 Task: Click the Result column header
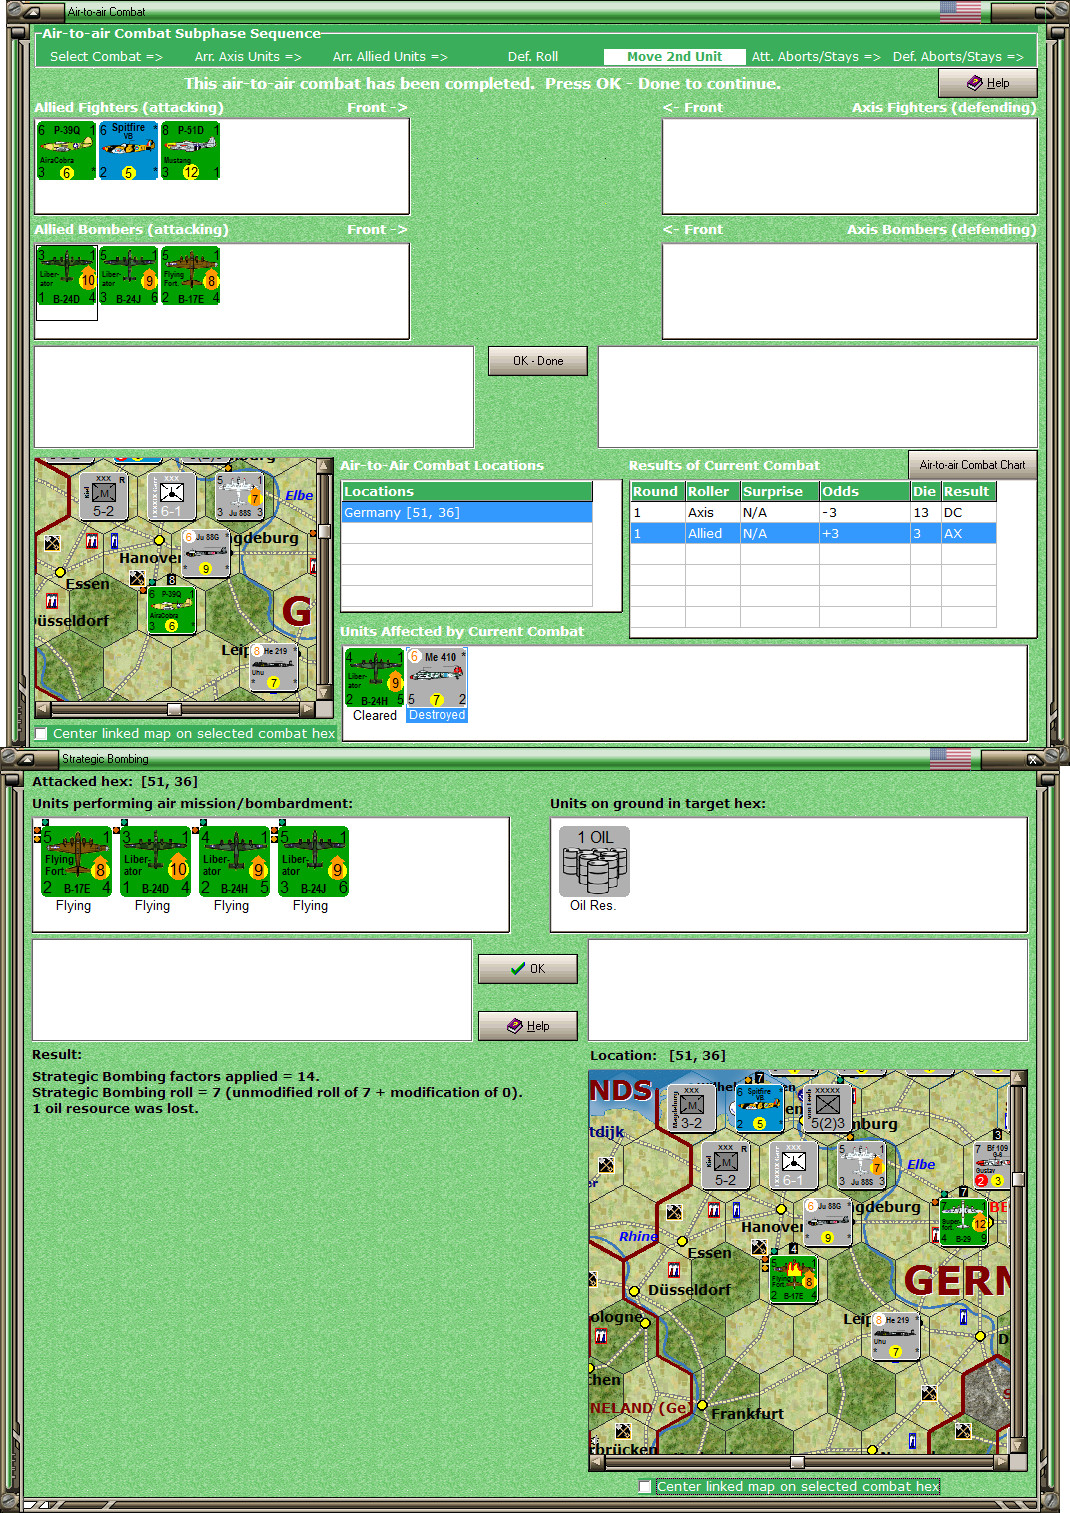click(x=968, y=491)
